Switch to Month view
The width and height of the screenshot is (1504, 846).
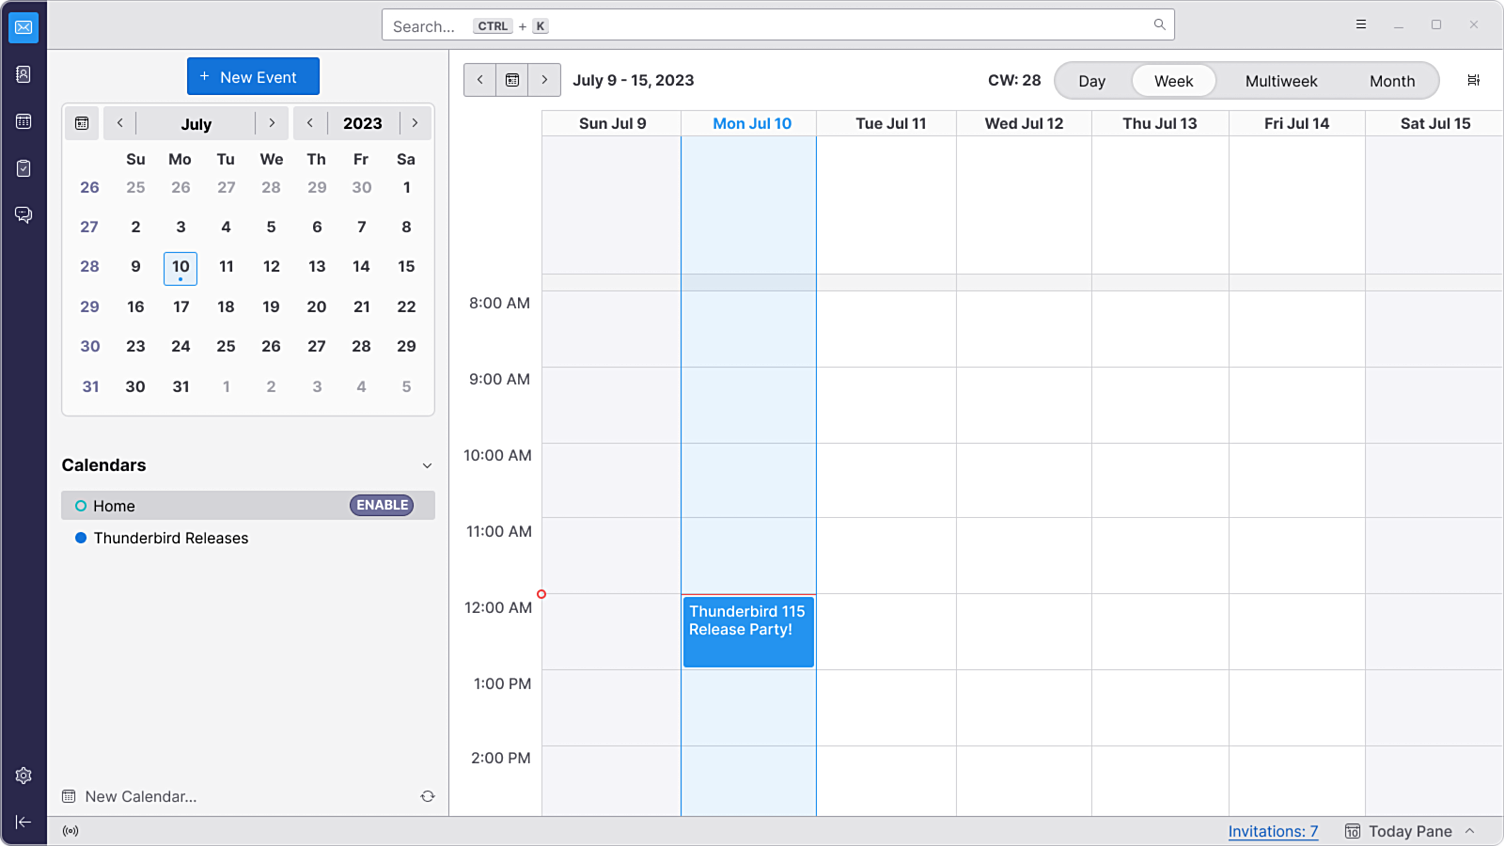[1392, 81]
